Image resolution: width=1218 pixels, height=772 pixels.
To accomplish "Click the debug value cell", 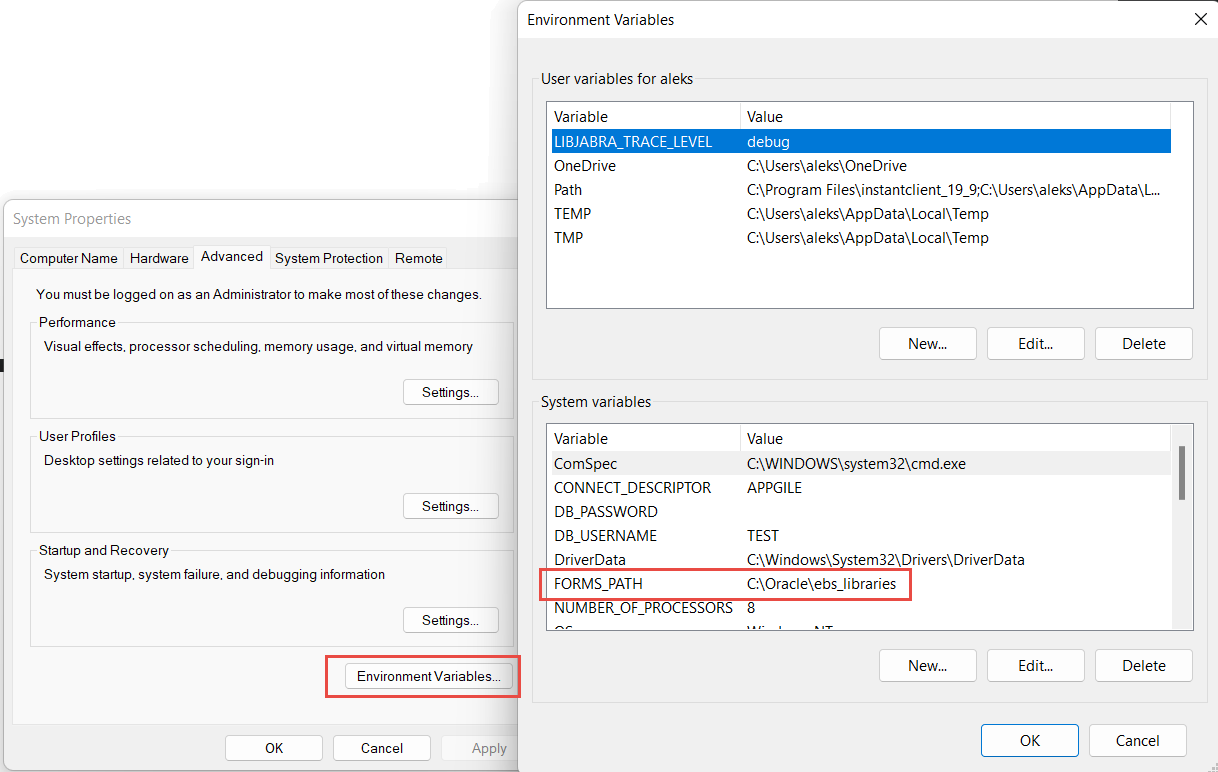I will click(x=768, y=142).
